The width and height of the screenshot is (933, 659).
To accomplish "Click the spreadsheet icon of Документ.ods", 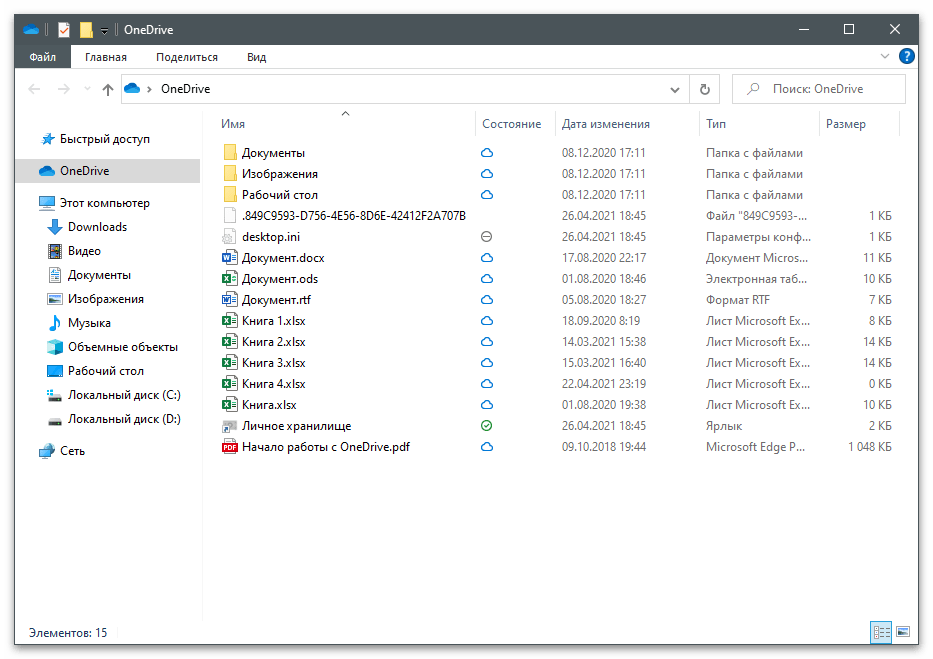I will [229, 278].
